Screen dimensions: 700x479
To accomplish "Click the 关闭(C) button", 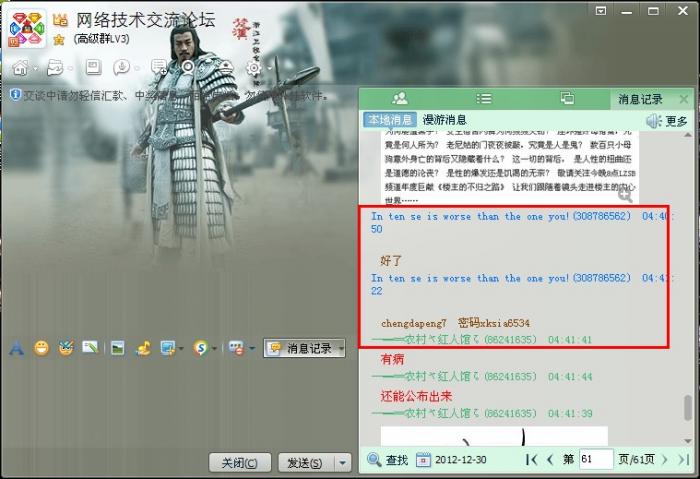I will tap(240, 463).
